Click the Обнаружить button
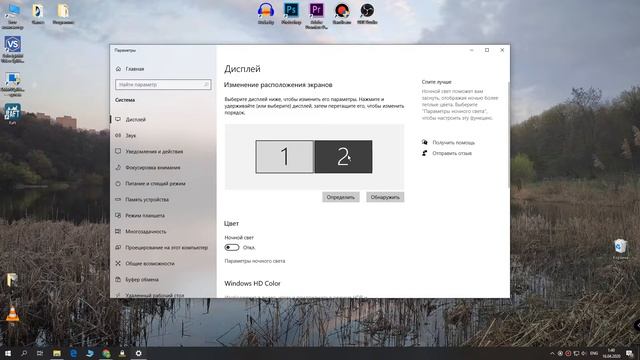 (385, 197)
